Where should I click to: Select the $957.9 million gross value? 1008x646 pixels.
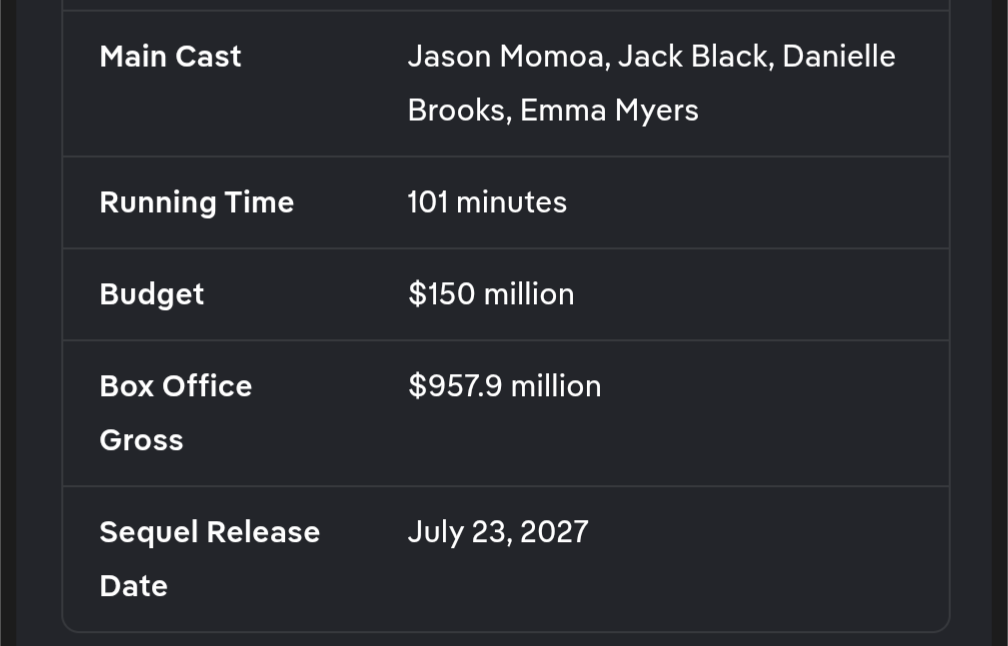pos(504,386)
